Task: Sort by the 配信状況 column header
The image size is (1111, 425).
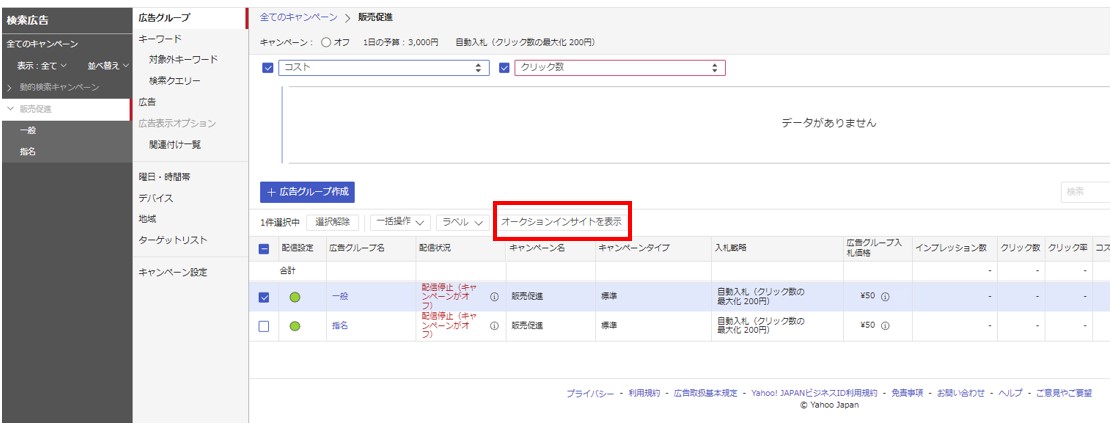Action: click(x=435, y=249)
